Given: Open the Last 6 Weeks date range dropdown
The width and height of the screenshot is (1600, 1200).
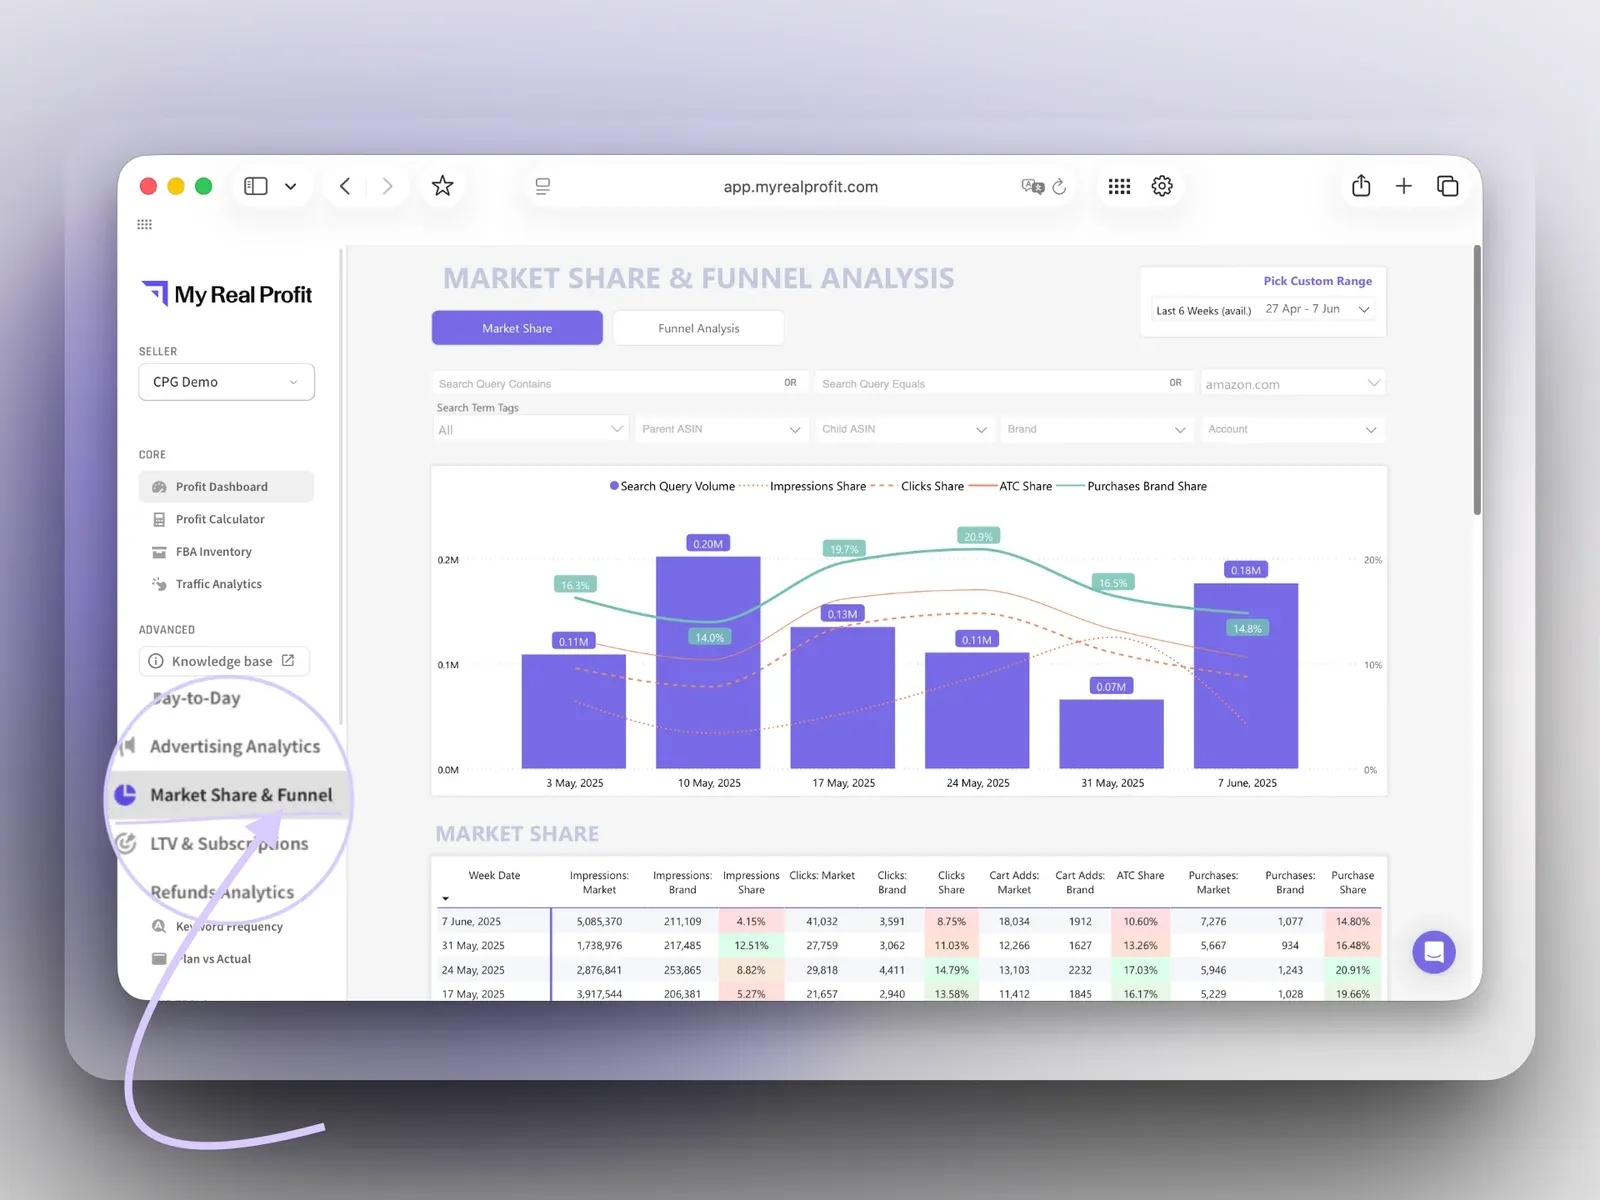Looking at the screenshot, I should point(1263,310).
